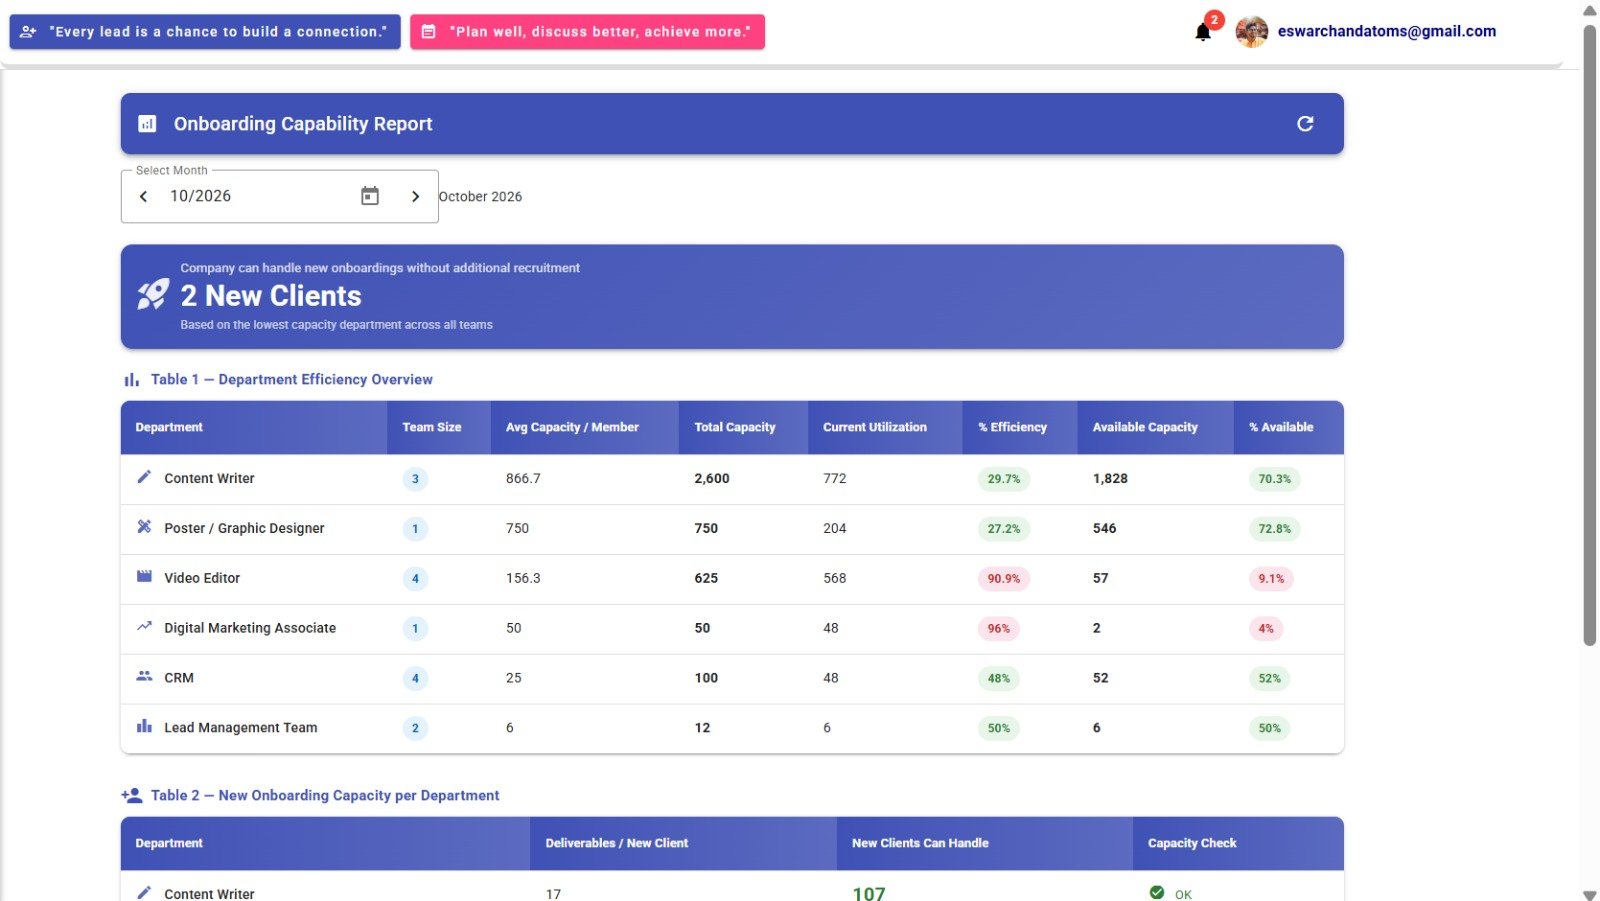The height and width of the screenshot is (901, 1600).
Task: Click the "Plan well, discuss better" button
Action: pyautogui.click(x=587, y=32)
